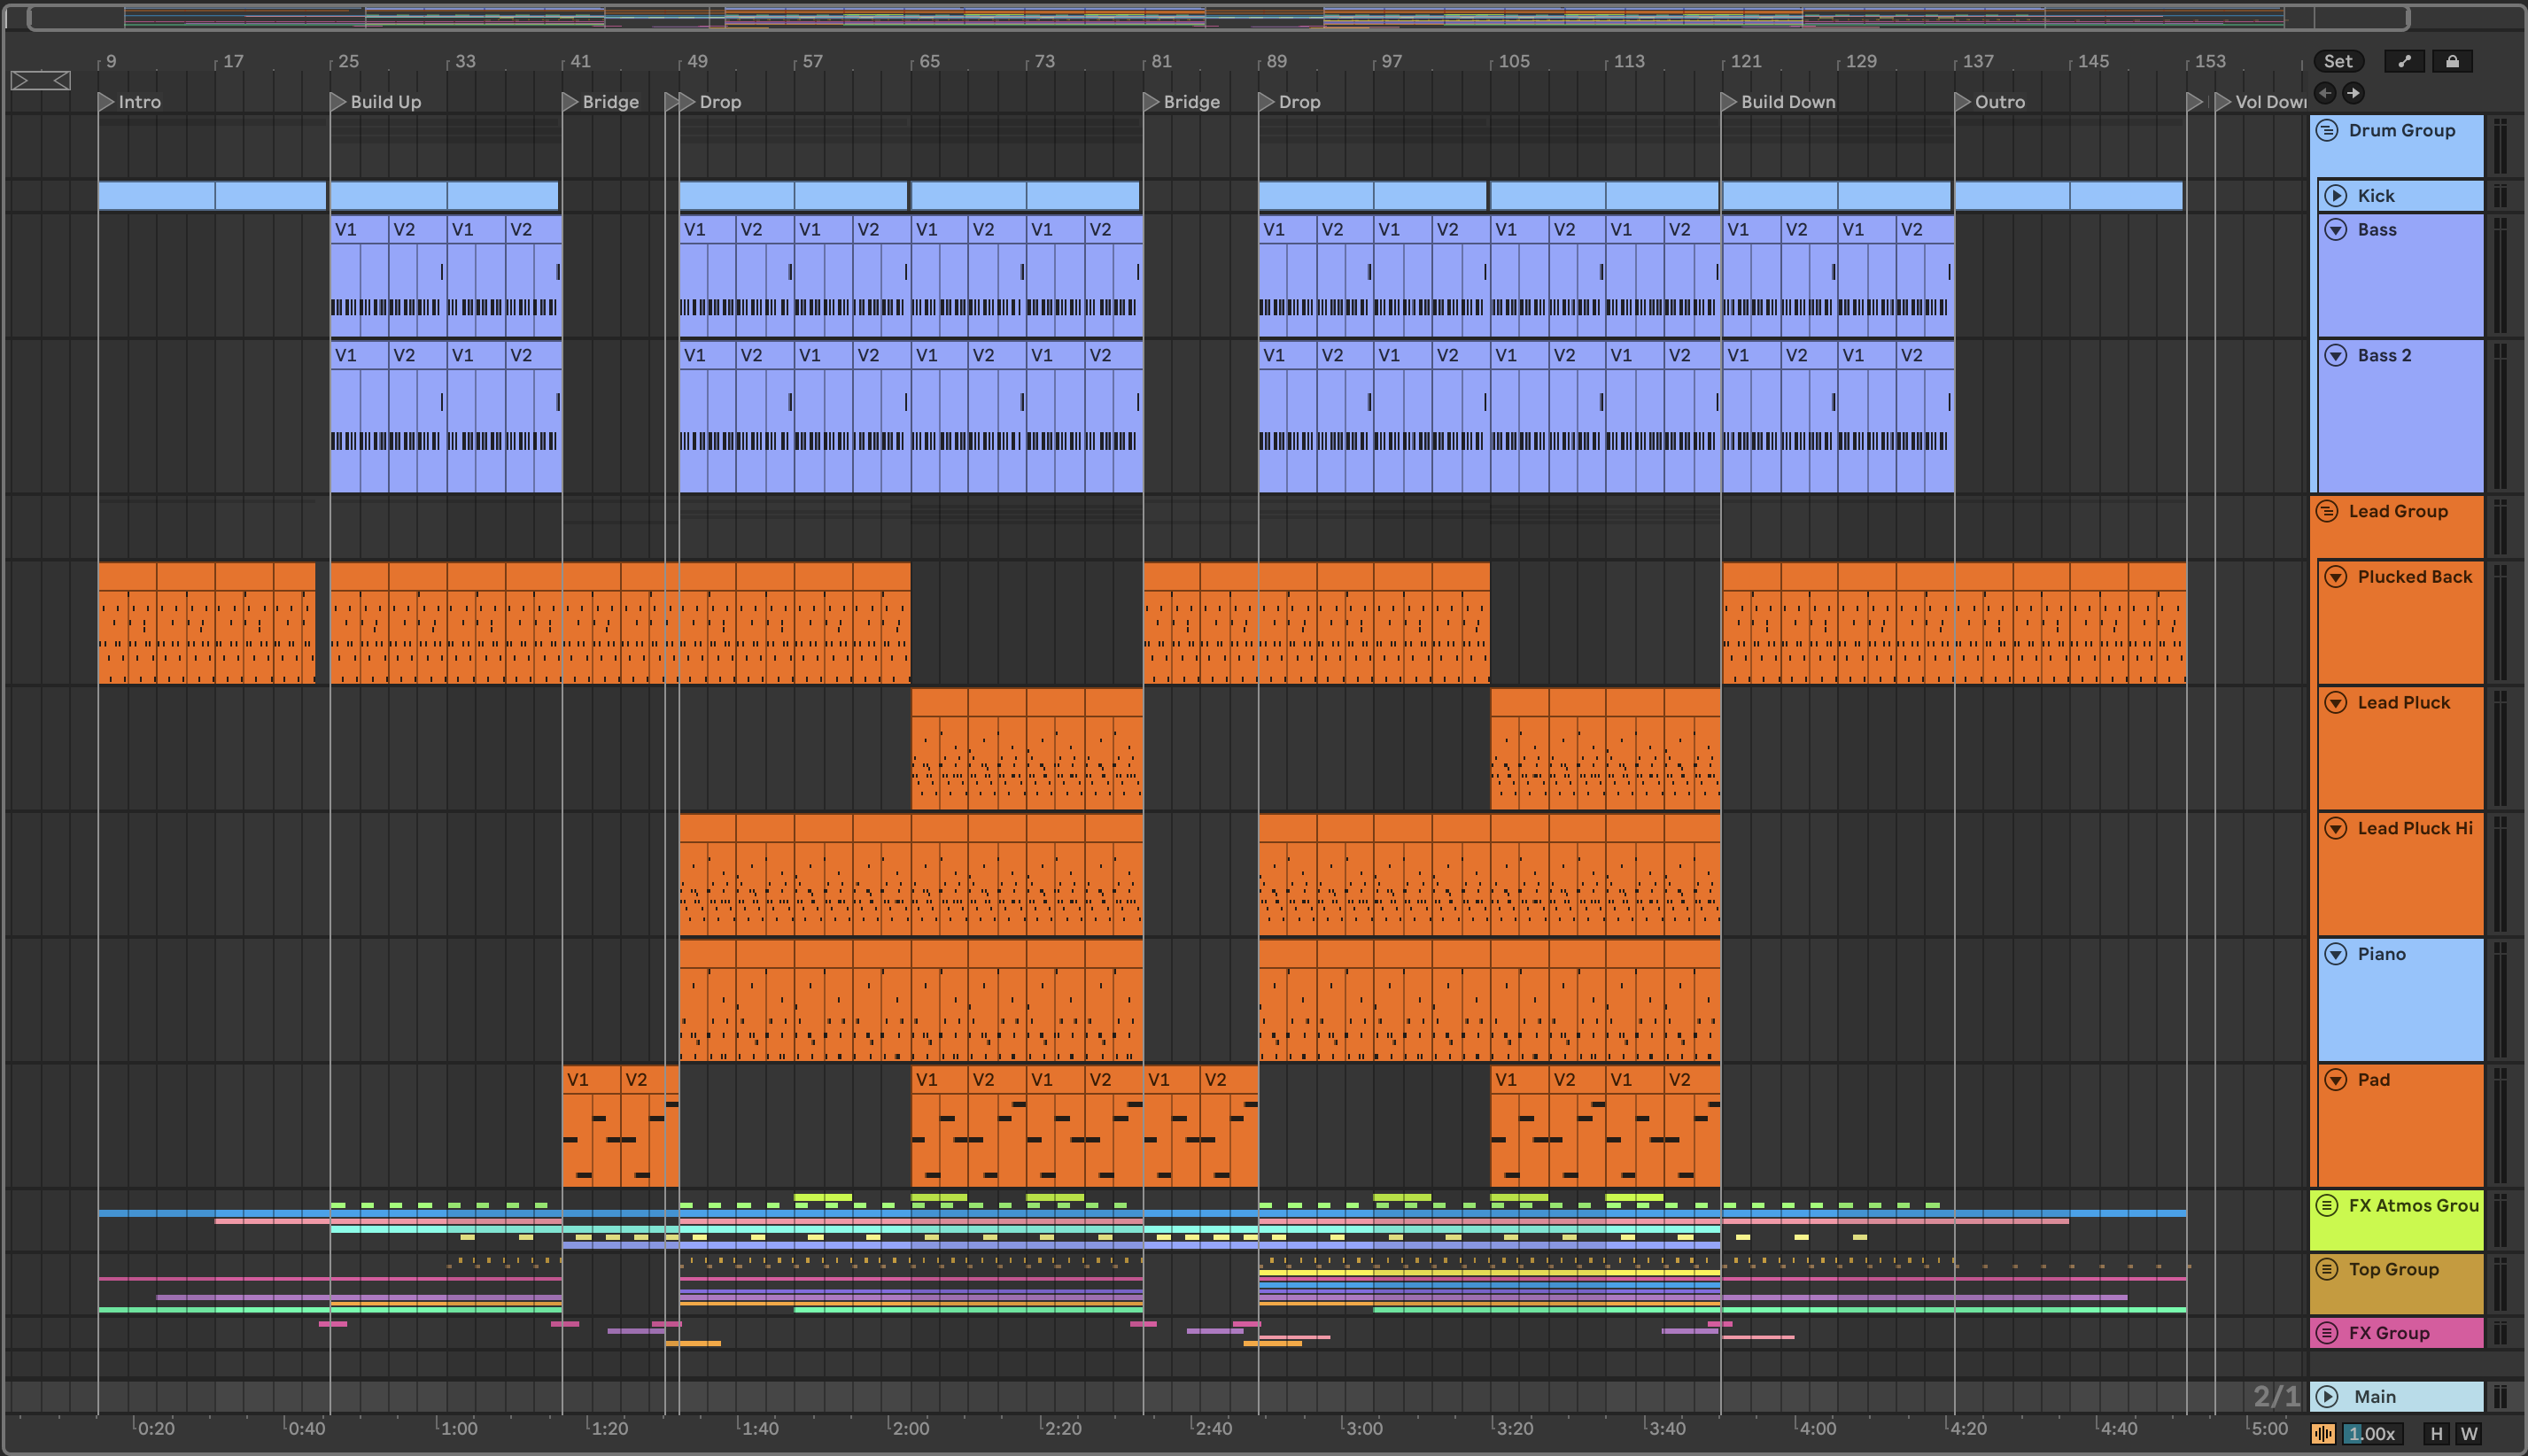The width and height of the screenshot is (2528, 1456).
Task: Click the FX Group fold icon
Action: tap(2327, 1332)
